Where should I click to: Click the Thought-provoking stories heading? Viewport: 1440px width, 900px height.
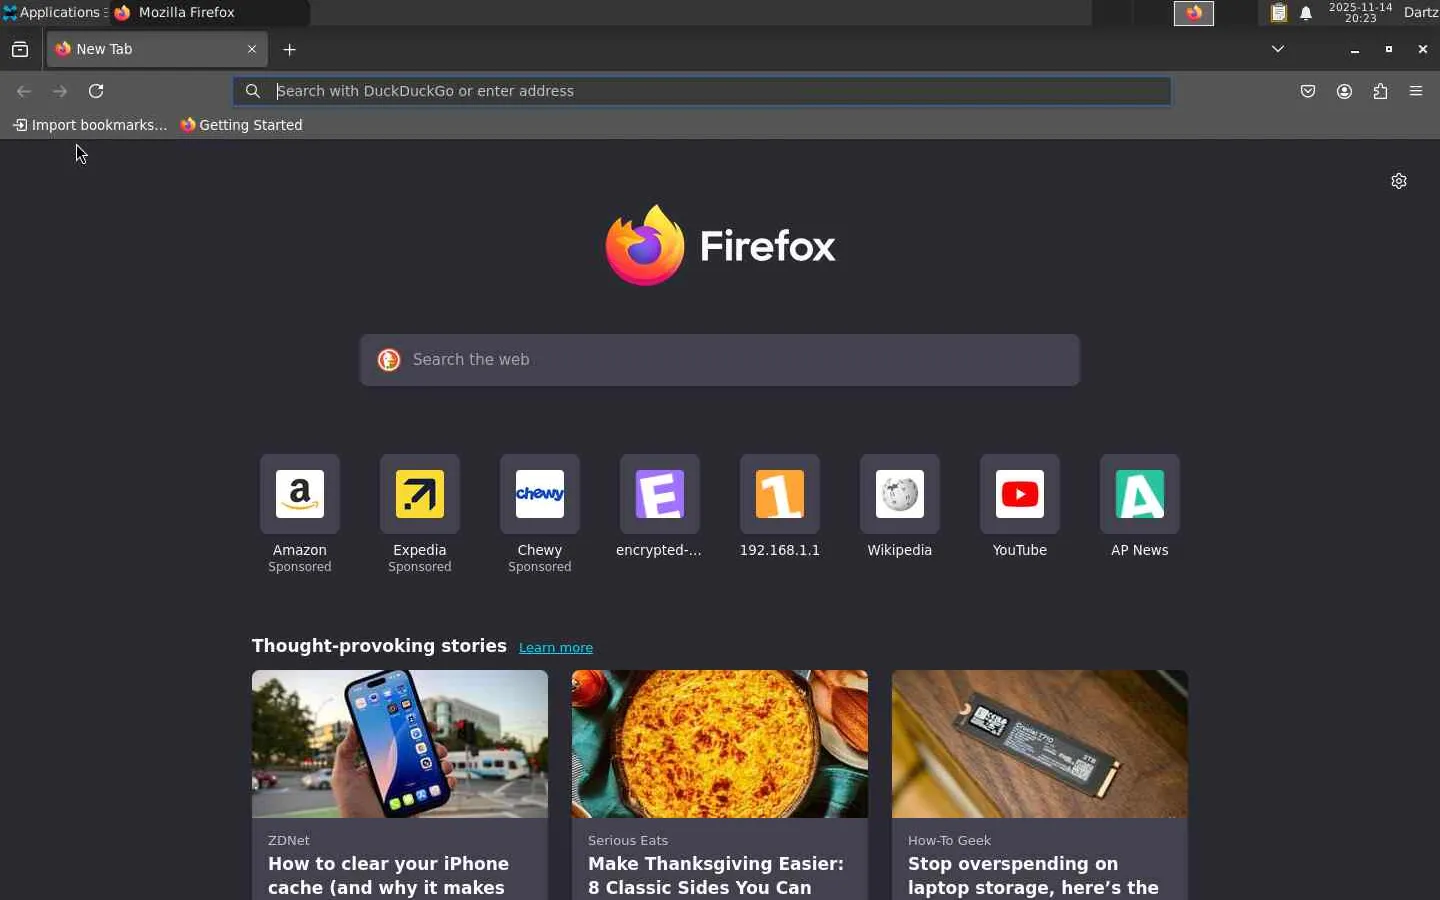click(379, 646)
